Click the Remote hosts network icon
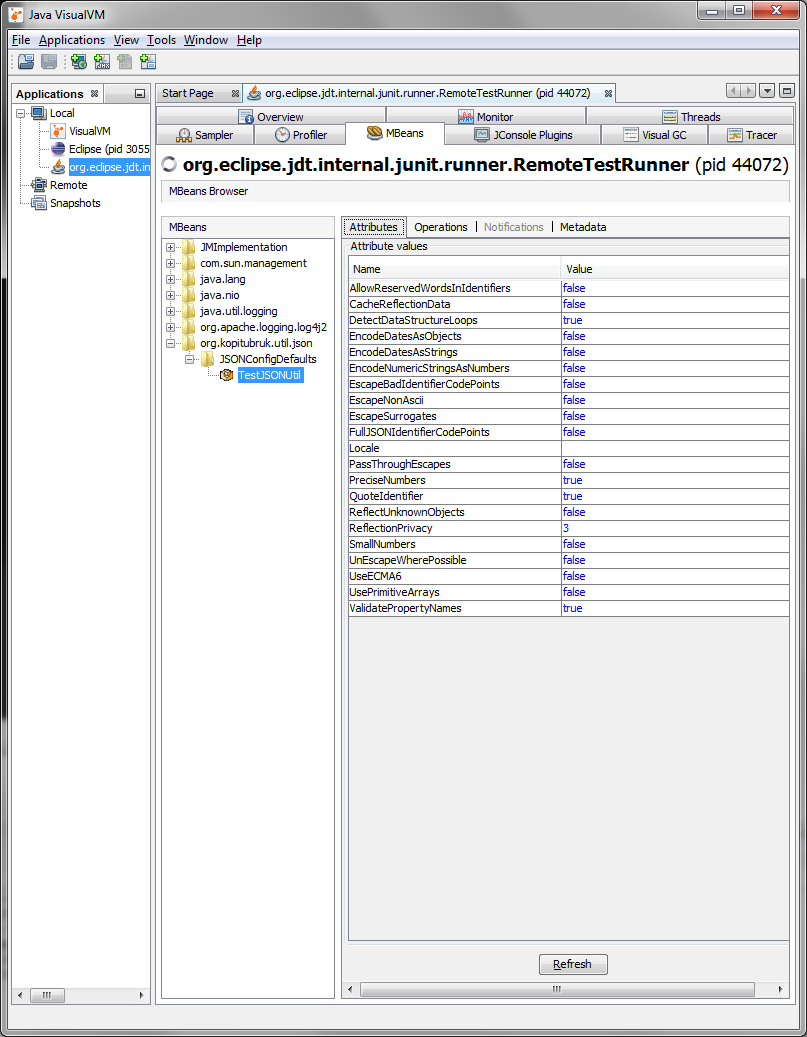The height and width of the screenshot is (1037, 807). coord(38,185)
